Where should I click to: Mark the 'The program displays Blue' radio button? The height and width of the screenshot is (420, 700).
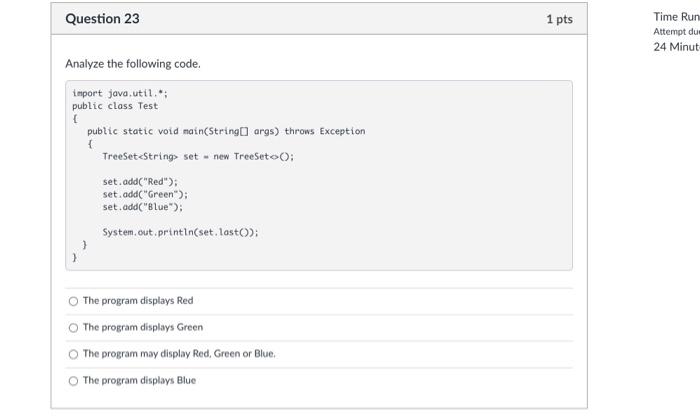pos(73,380)
